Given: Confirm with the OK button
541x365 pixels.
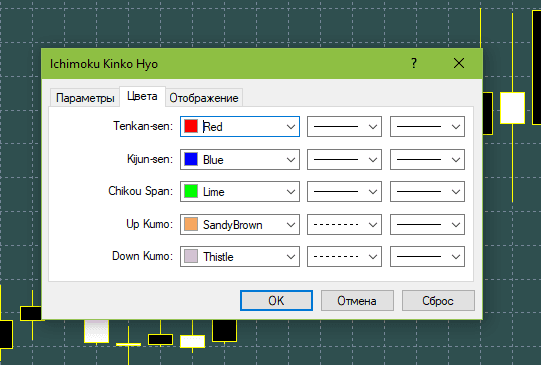Looking at the screenshot, I should (x=276, y=300).
